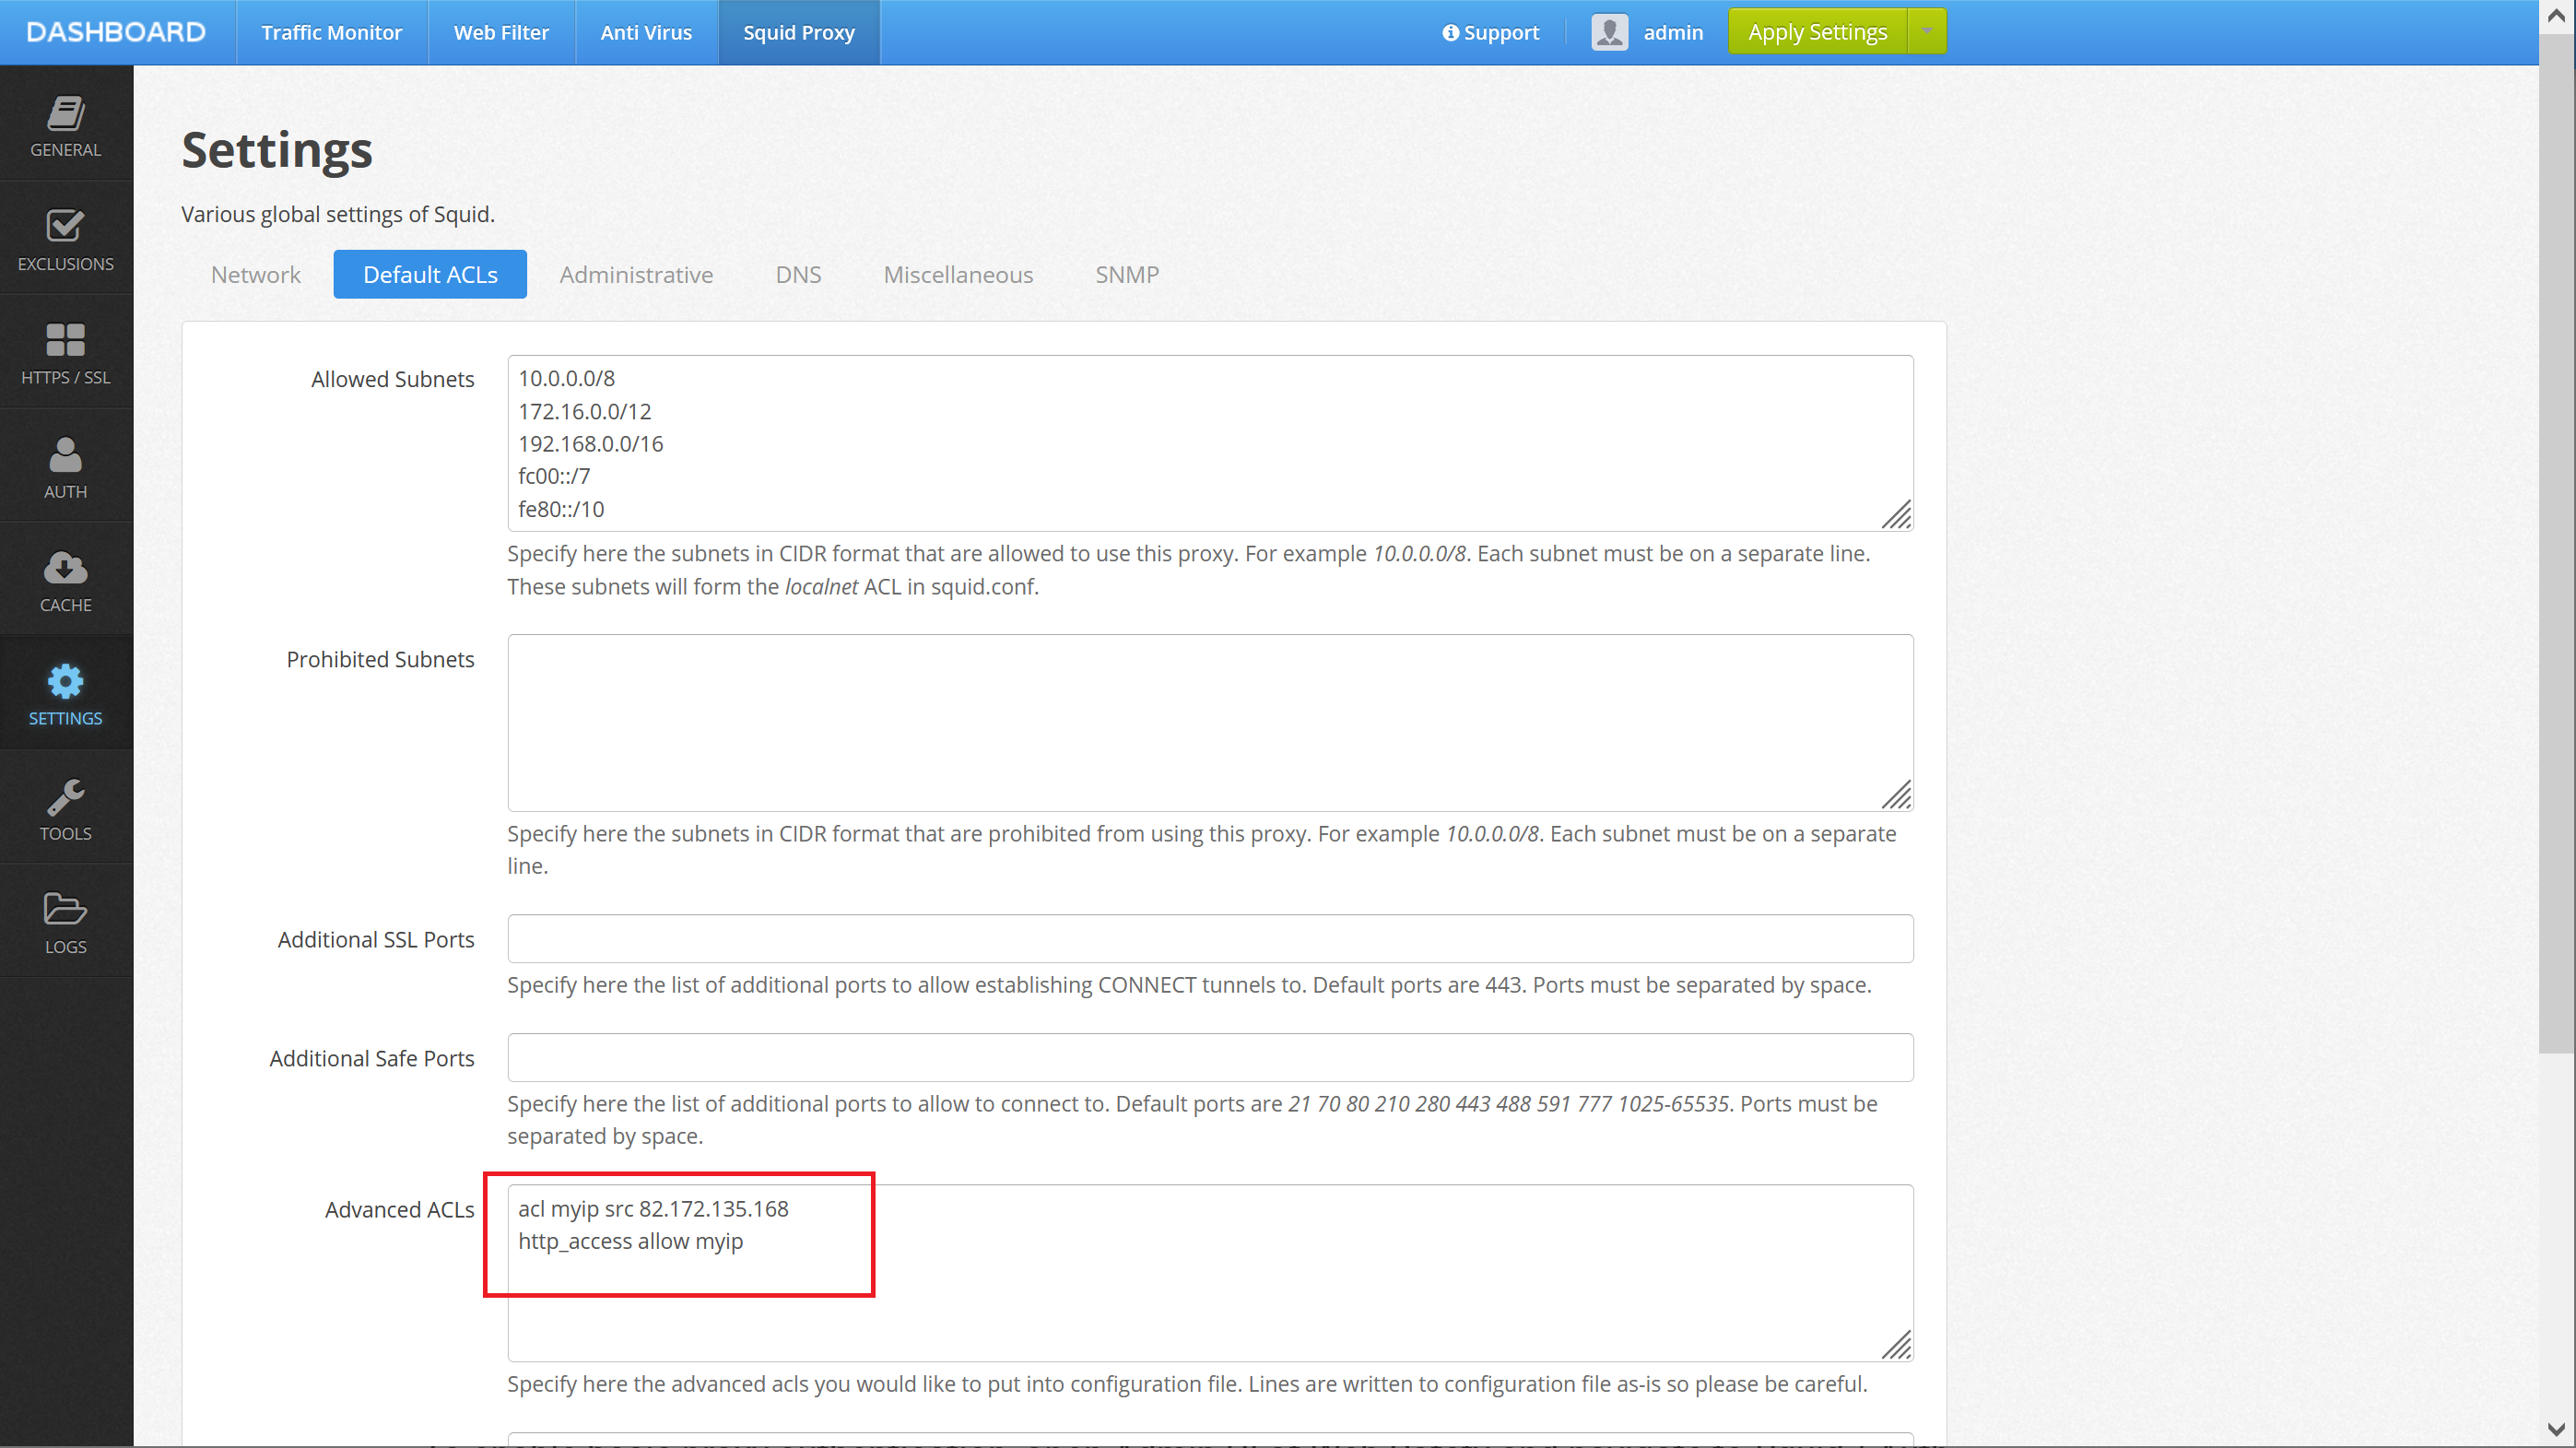The image size is (2576, 1448).
Task: Open the Traffic Monitor menu
Action: click(331, 32)
